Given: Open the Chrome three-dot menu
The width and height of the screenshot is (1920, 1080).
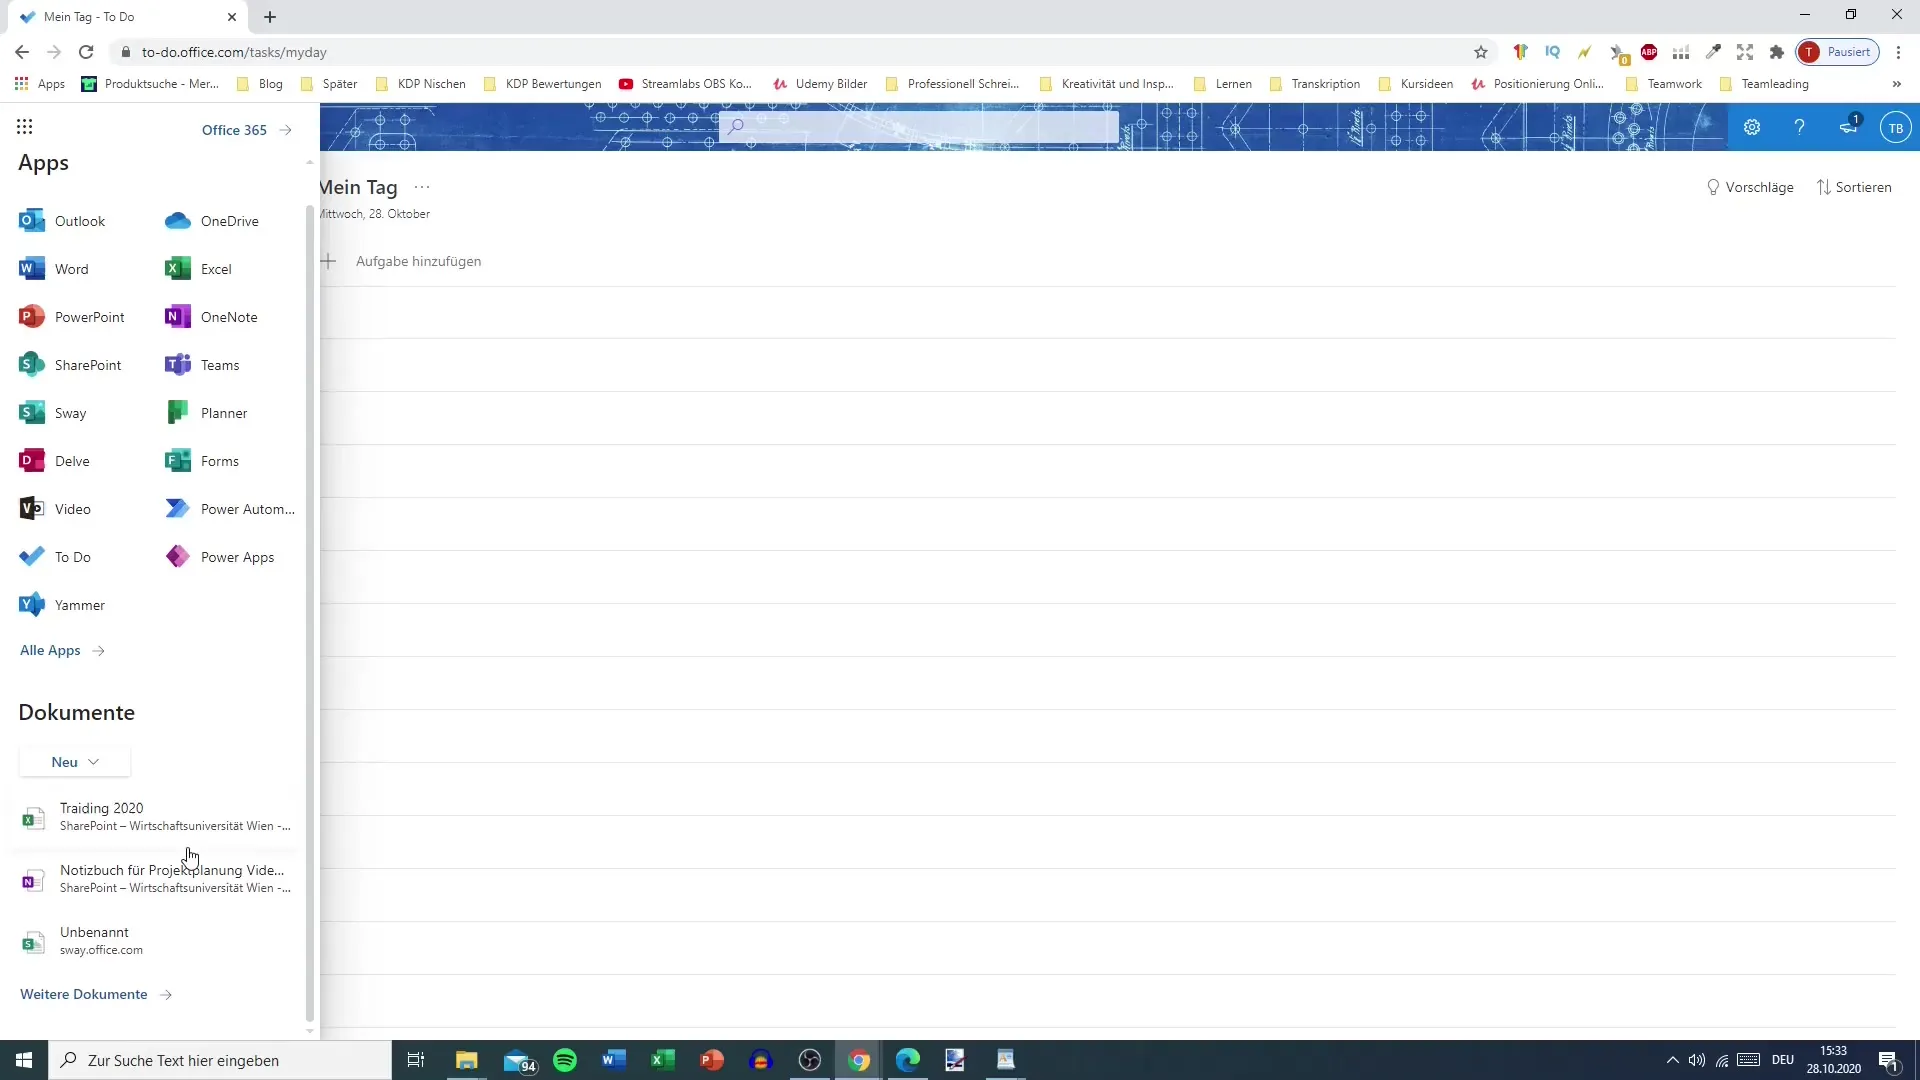Looking at the screenshot, I should pos(1899,52).
